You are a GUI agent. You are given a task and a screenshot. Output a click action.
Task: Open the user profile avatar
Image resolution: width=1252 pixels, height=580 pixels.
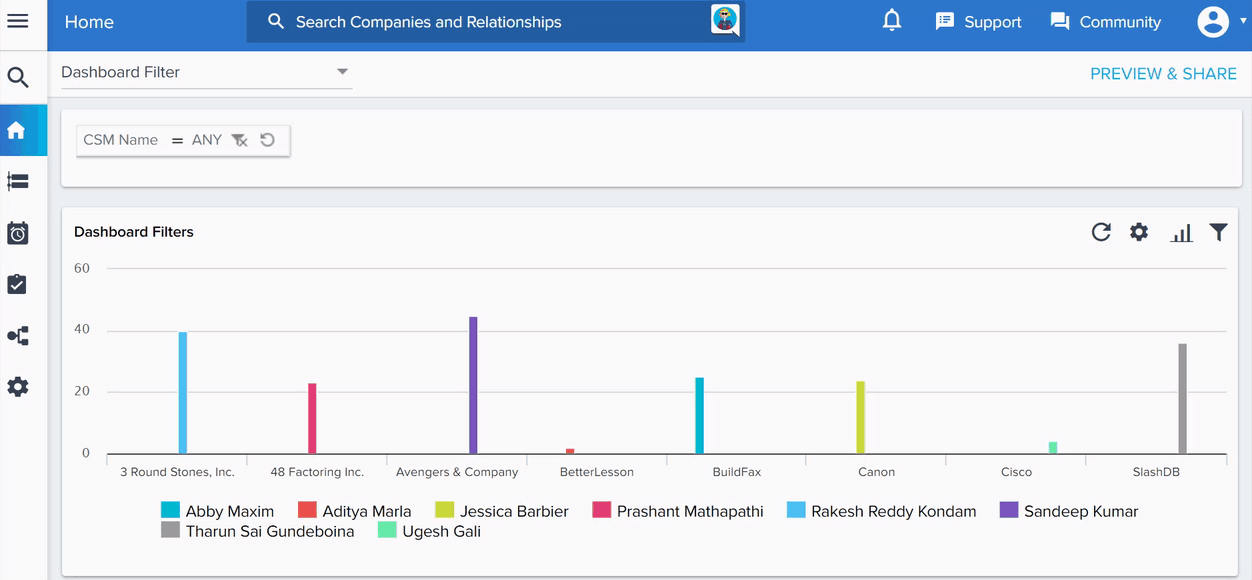(x=1213, y=21)
